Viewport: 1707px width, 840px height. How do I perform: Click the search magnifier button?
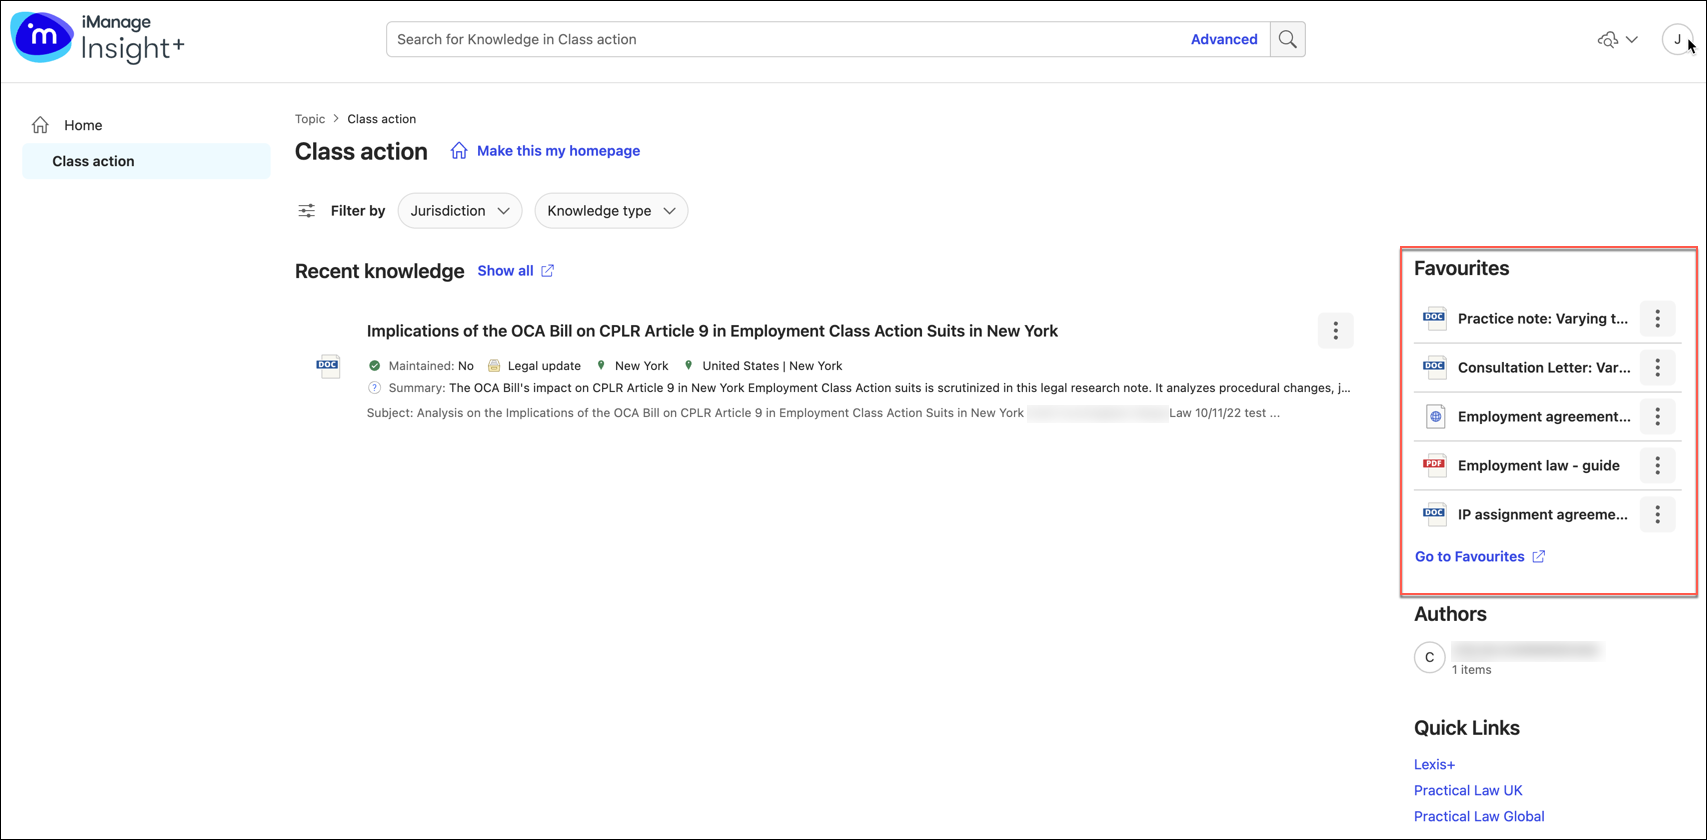click(x=1287, y=40)
